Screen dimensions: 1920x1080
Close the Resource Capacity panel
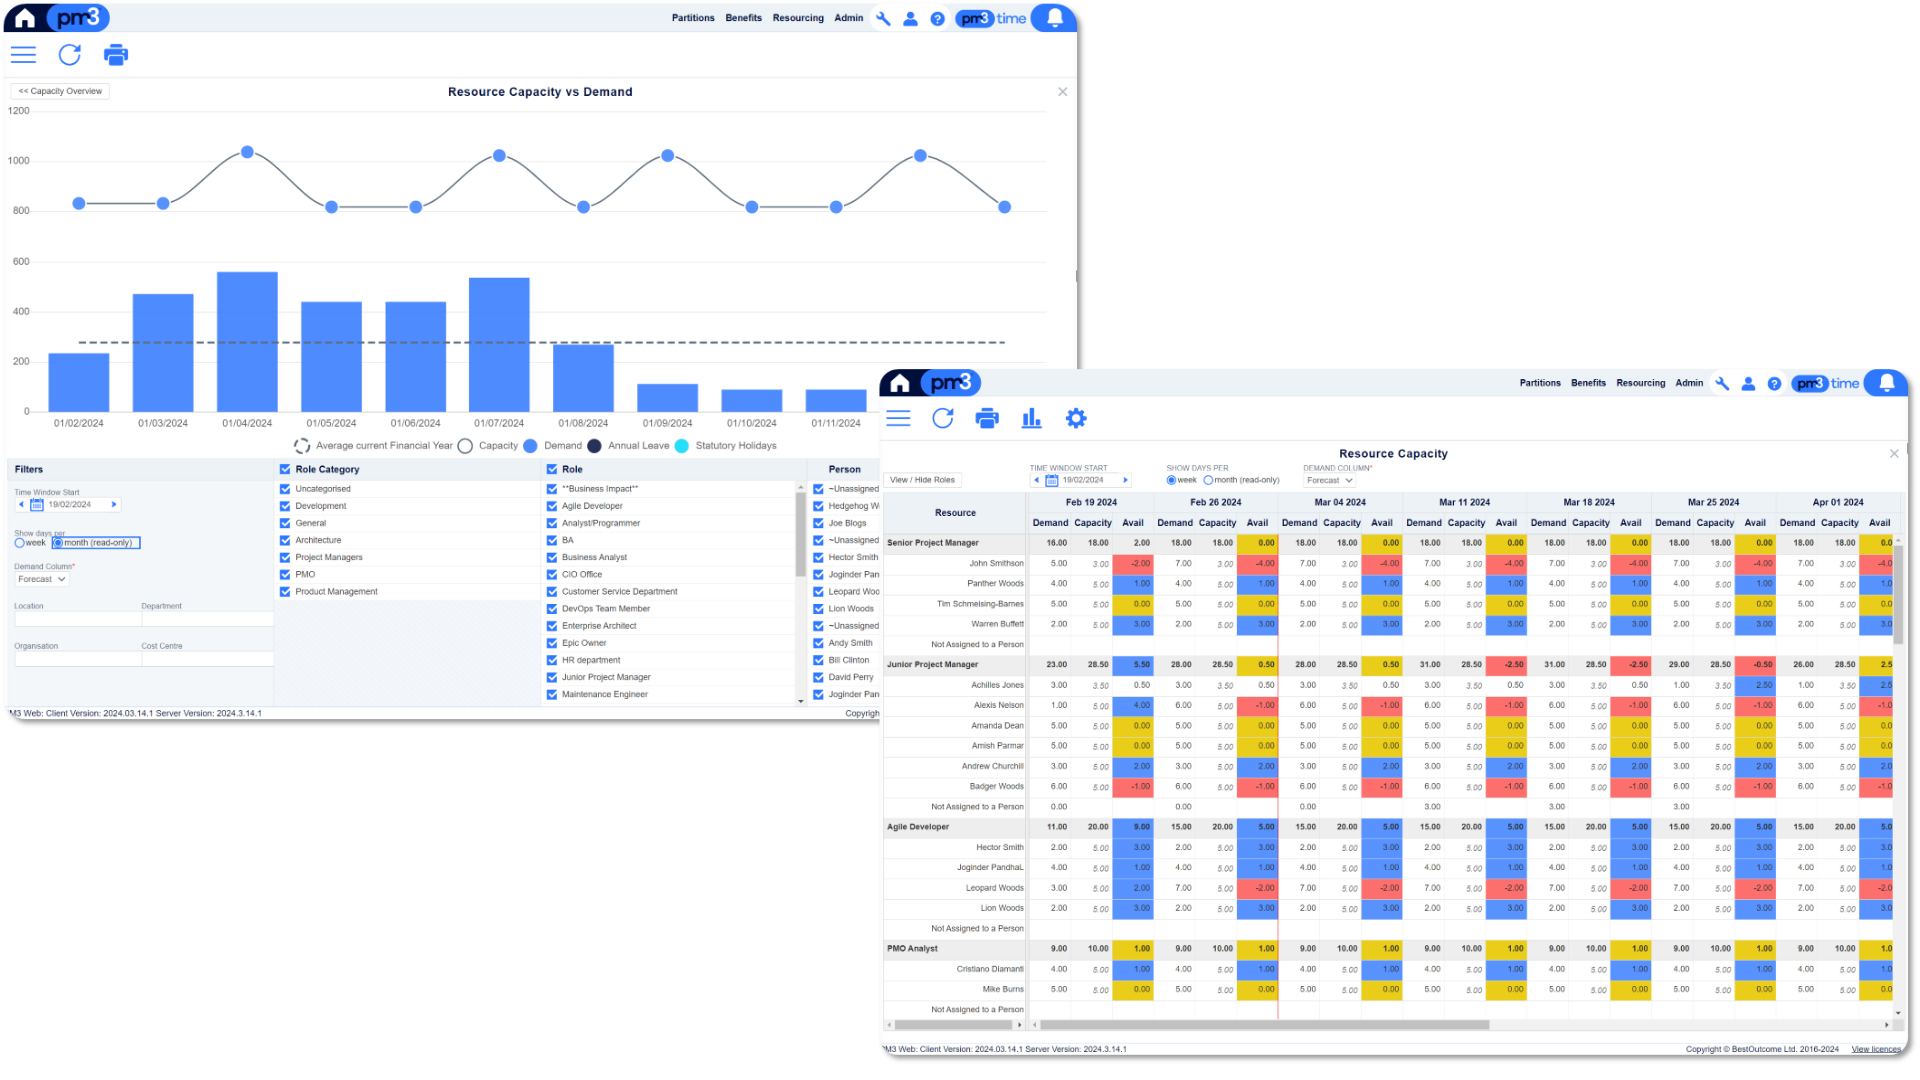(1893, 453)
